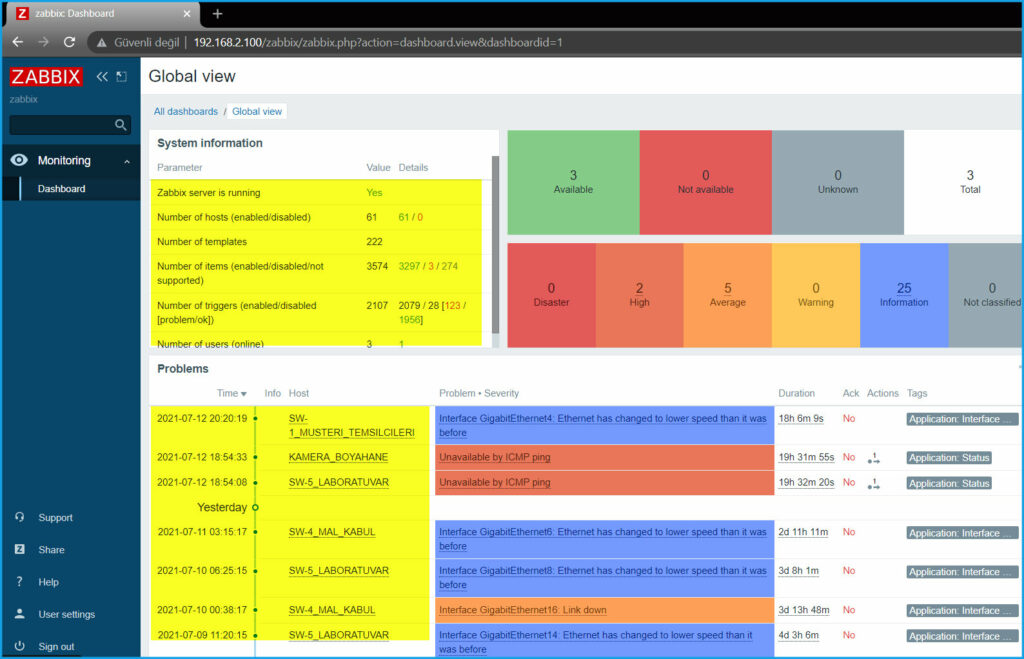
Task: Open the GigabitEthernet14 lower speed problem link
Action: pos(596,642)
